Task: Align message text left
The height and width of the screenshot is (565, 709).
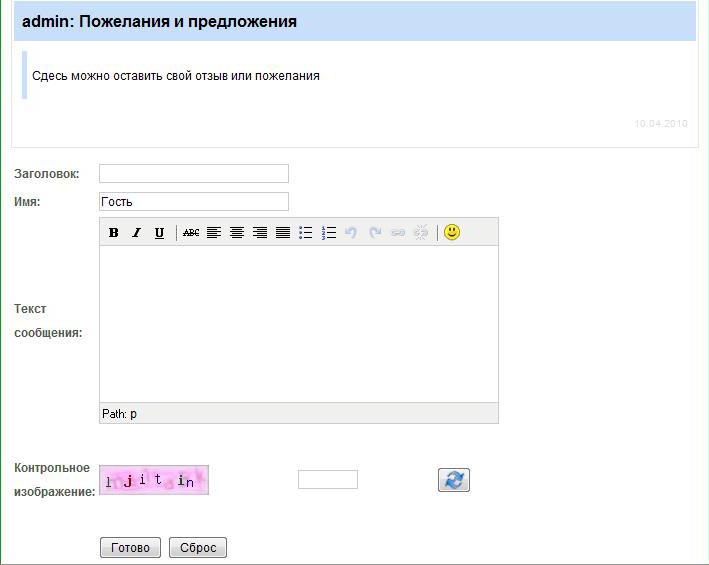Action: [214, 233]
